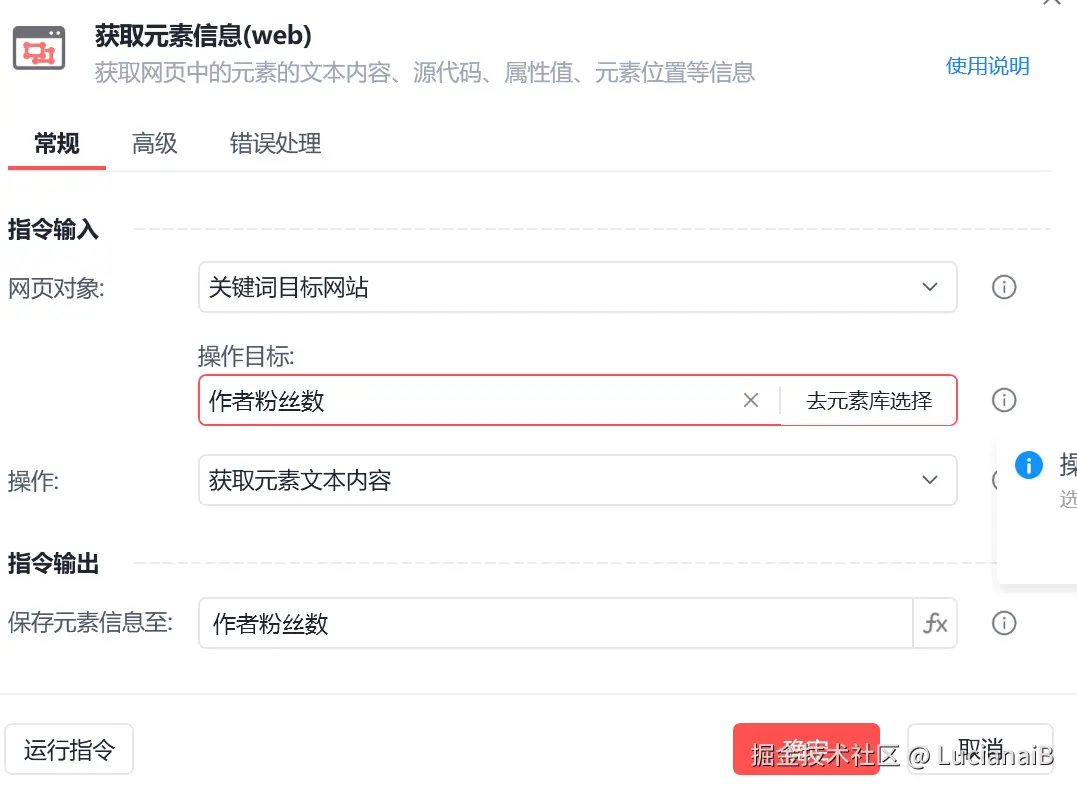Click the 保存元素信息至 output field
1077x792 pixels.
[556, 623]
